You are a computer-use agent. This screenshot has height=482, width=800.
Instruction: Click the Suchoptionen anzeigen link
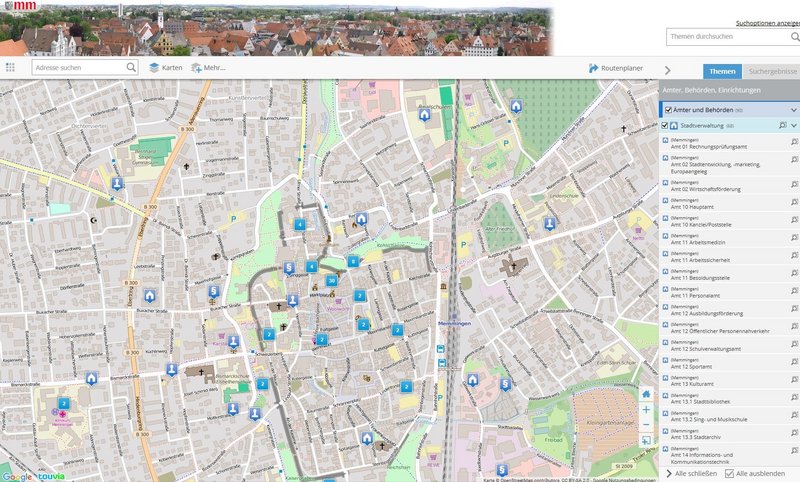tap(767, 21)
